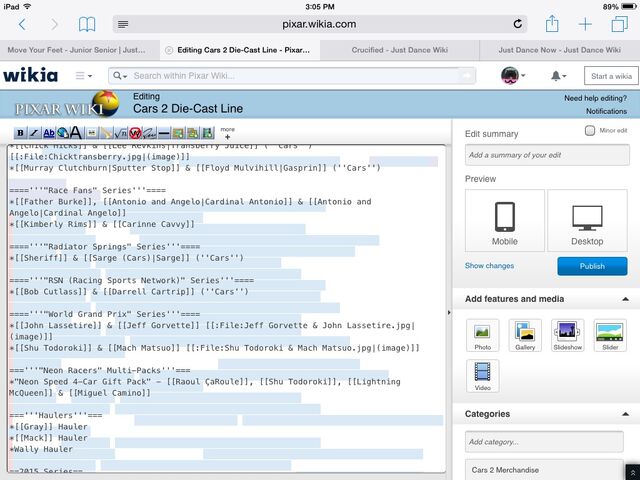The width and height of the screenshot is (640, 480).
Task: Add a Slider to the article
Action: 610,336
